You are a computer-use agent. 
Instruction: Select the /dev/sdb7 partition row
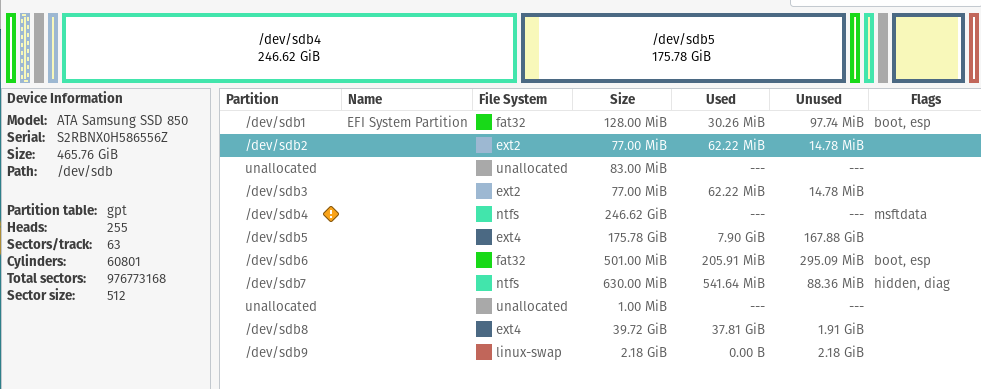(x=601, y=283)
